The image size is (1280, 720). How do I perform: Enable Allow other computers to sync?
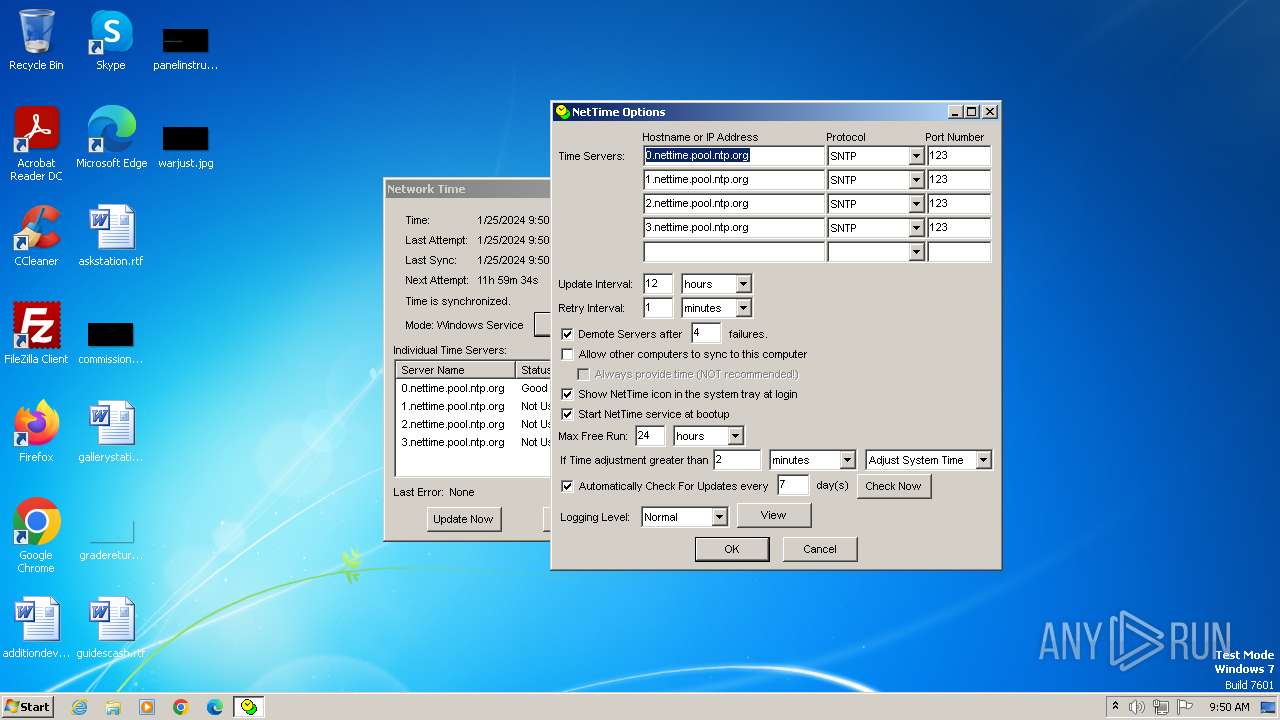pos(568,354)
